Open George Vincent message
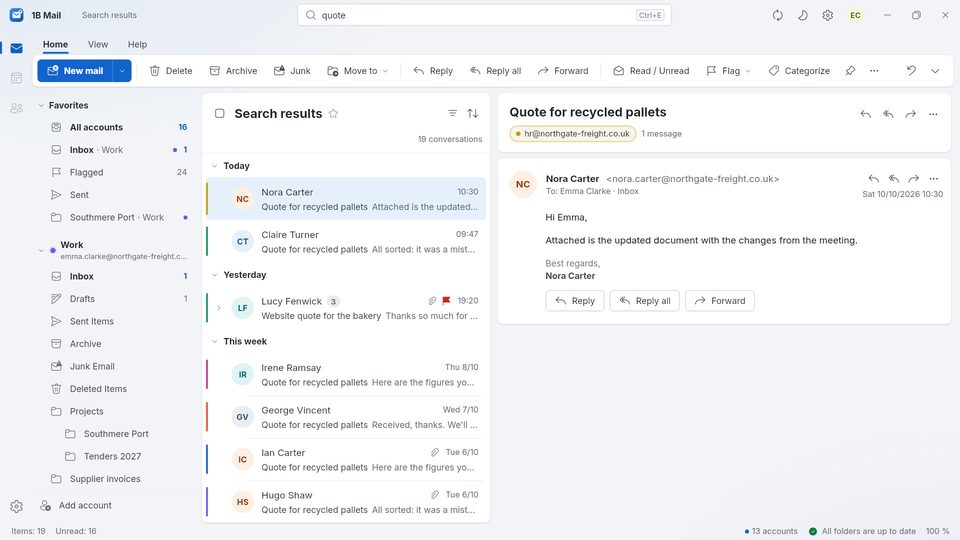The width and height of the screenshot is (960, 540). pyautogui.click(x=346, y=417)
